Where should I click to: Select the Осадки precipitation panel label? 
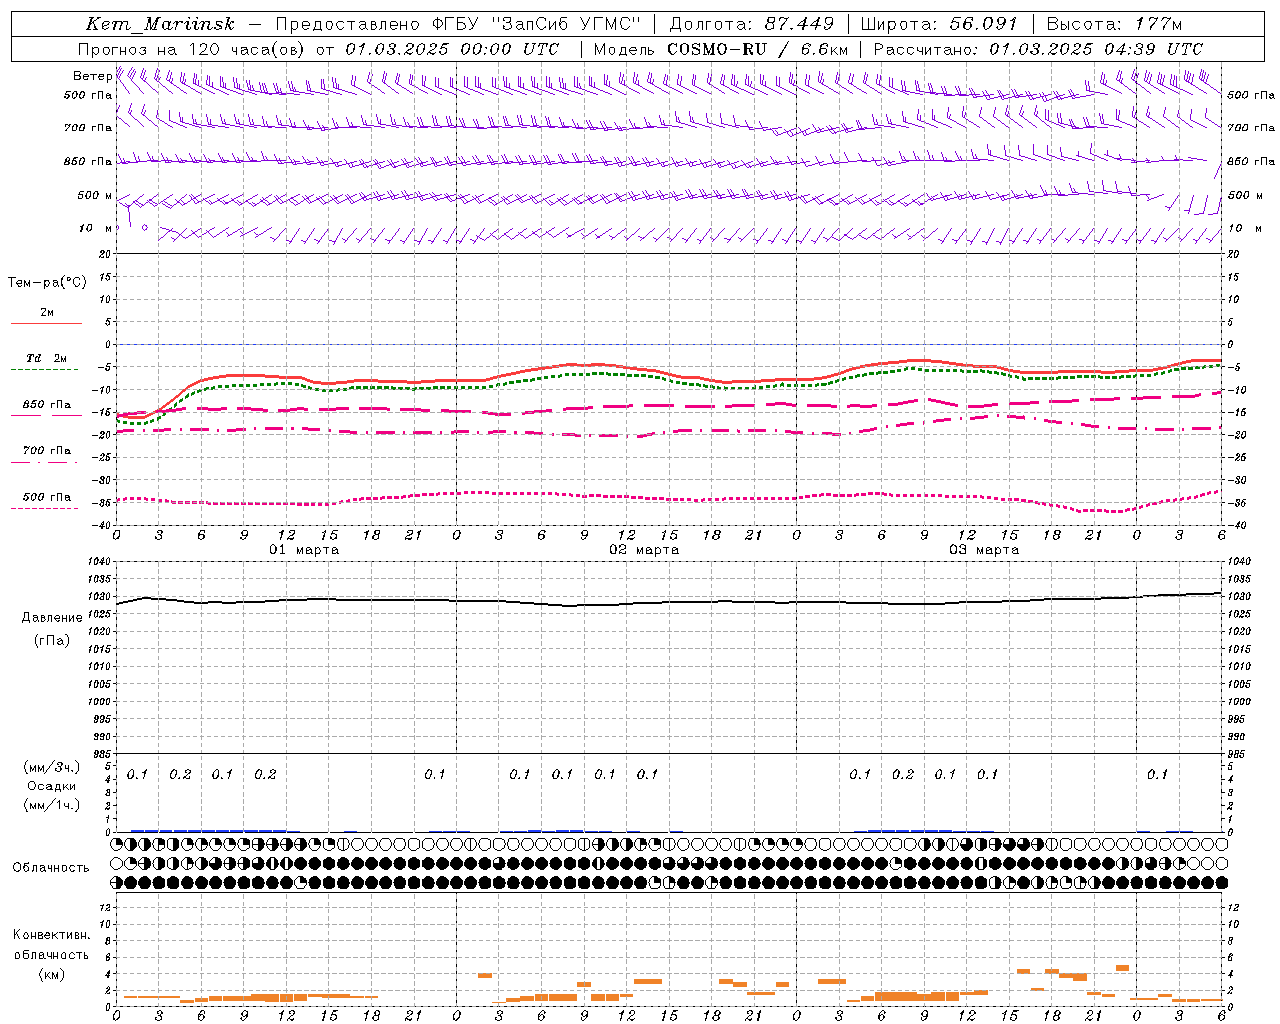click(x=52, y=786)
